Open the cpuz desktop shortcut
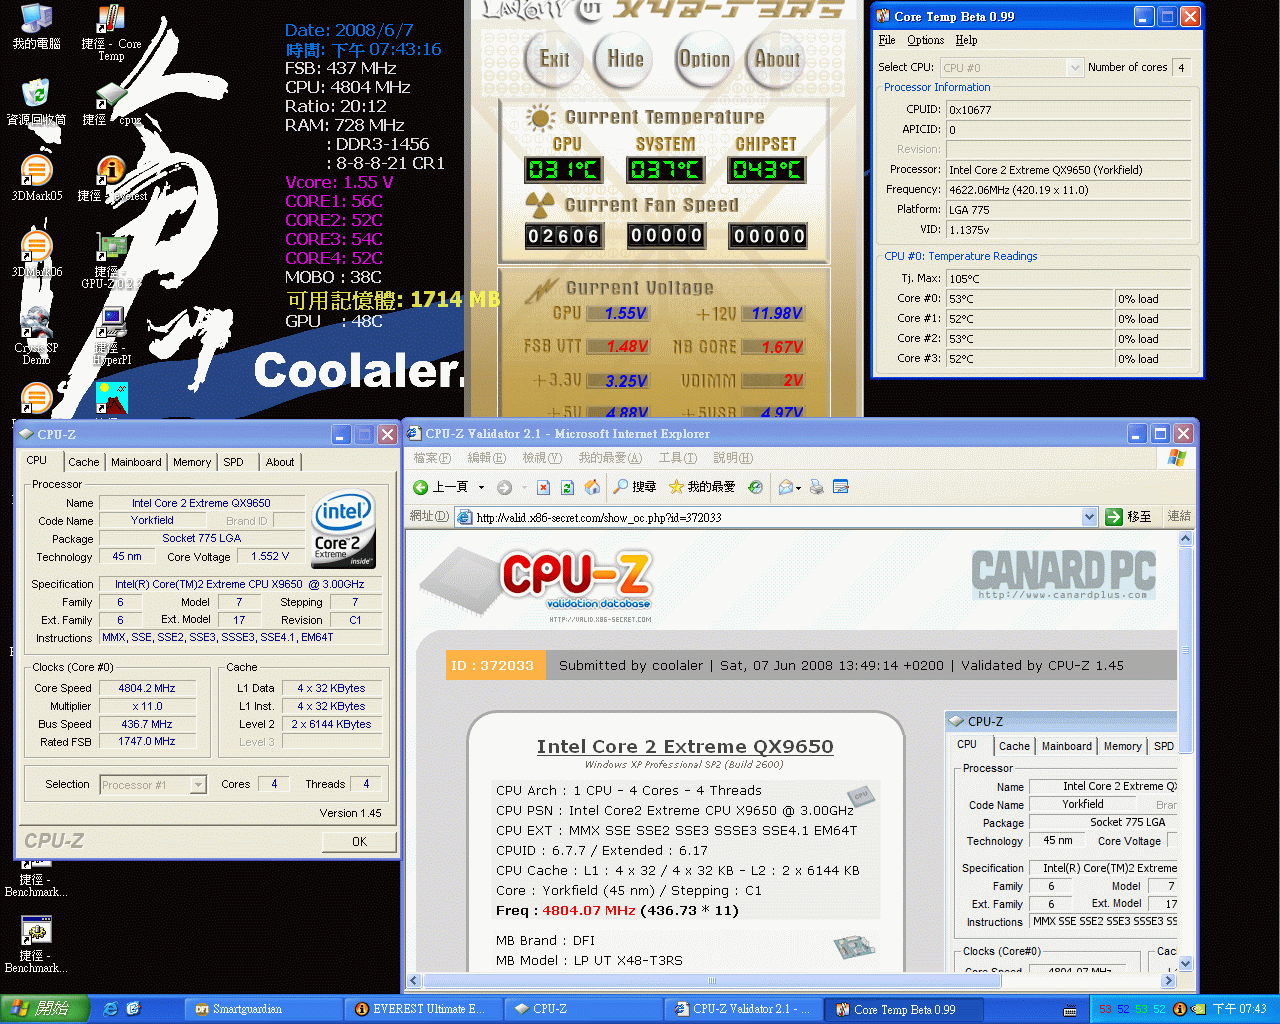The height and width of the screenshot is (1024, 1280). coord(111,103)
